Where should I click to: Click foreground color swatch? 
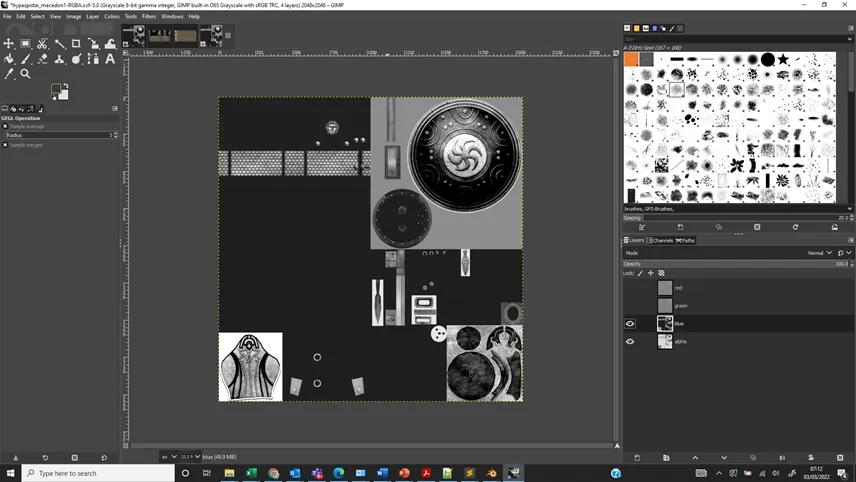pyautogui.click(x=56, y=88)
